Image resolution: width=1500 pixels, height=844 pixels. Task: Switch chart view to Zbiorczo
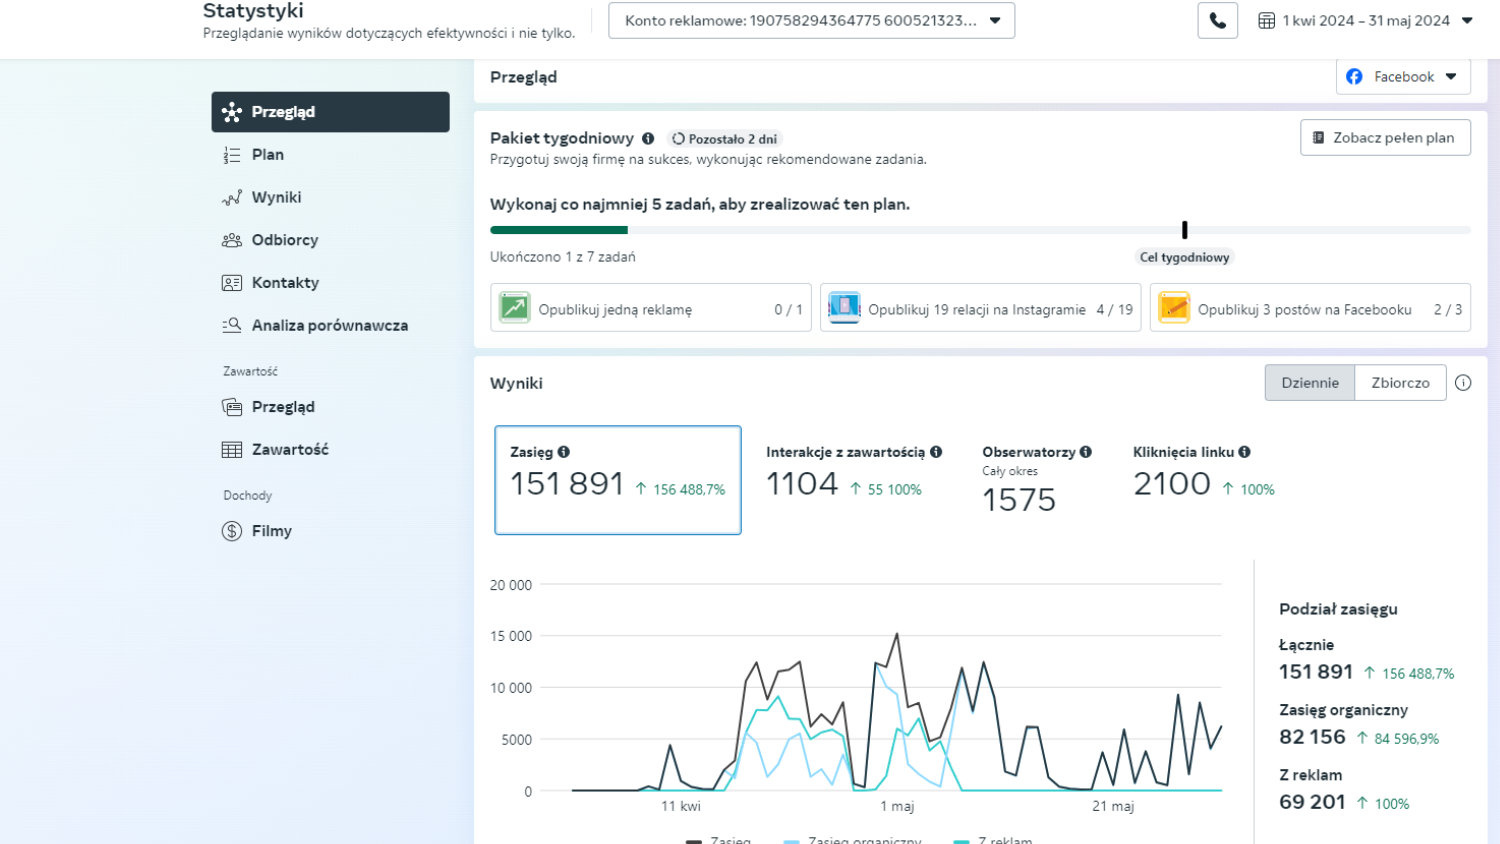click(1400, 383)
